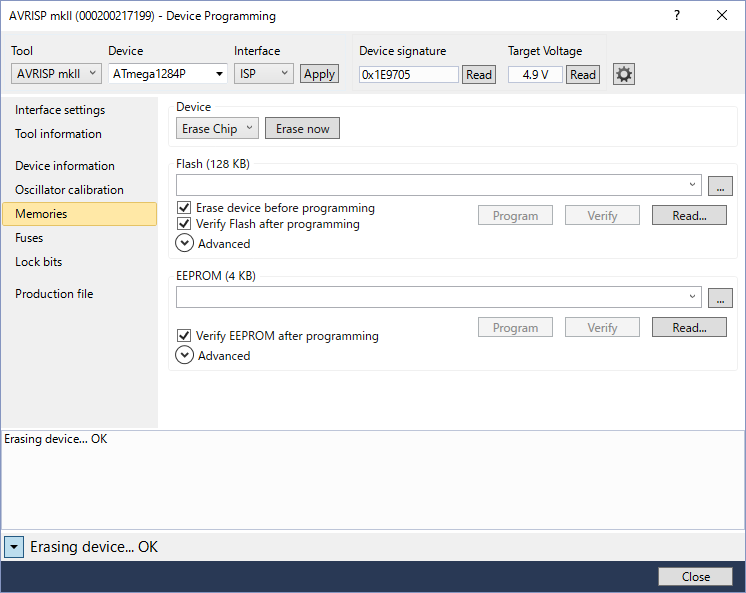
Task: Open the Fuses page
Action: click(x=79, y=237)
